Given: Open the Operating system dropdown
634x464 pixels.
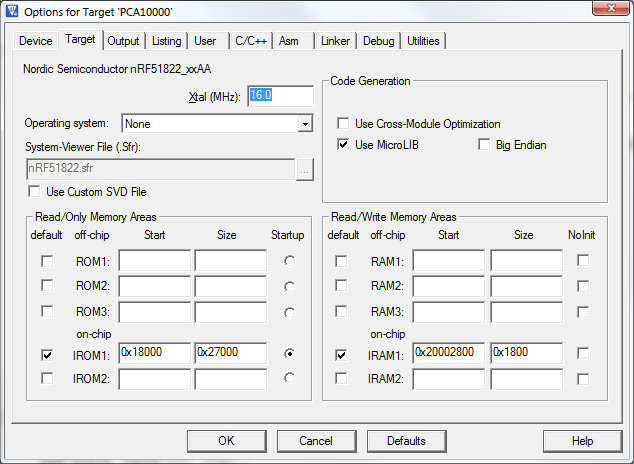Looking at the screenshot, I should pyautogui.click(x=305, y=124).
